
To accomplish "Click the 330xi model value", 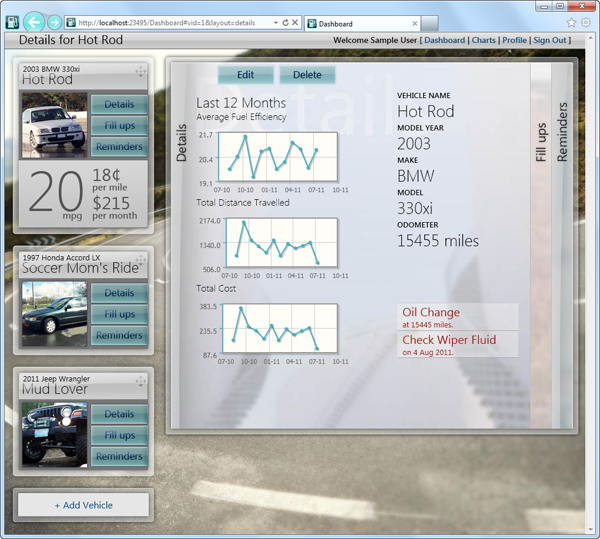I will pyautogui.click(x=415, y=208).
